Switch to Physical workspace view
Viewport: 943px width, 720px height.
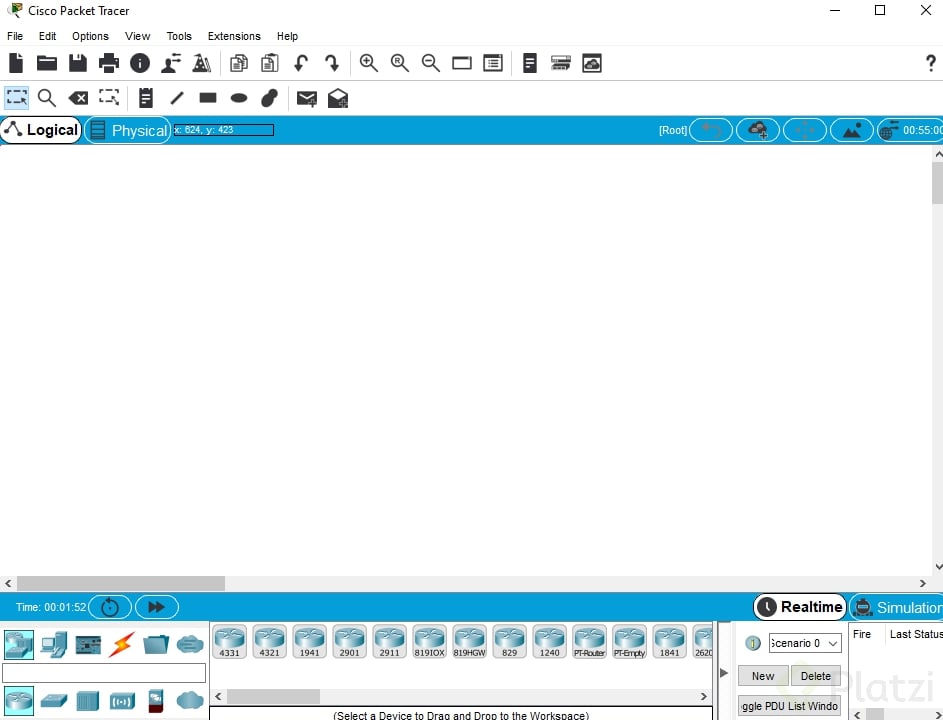point(127,131)
